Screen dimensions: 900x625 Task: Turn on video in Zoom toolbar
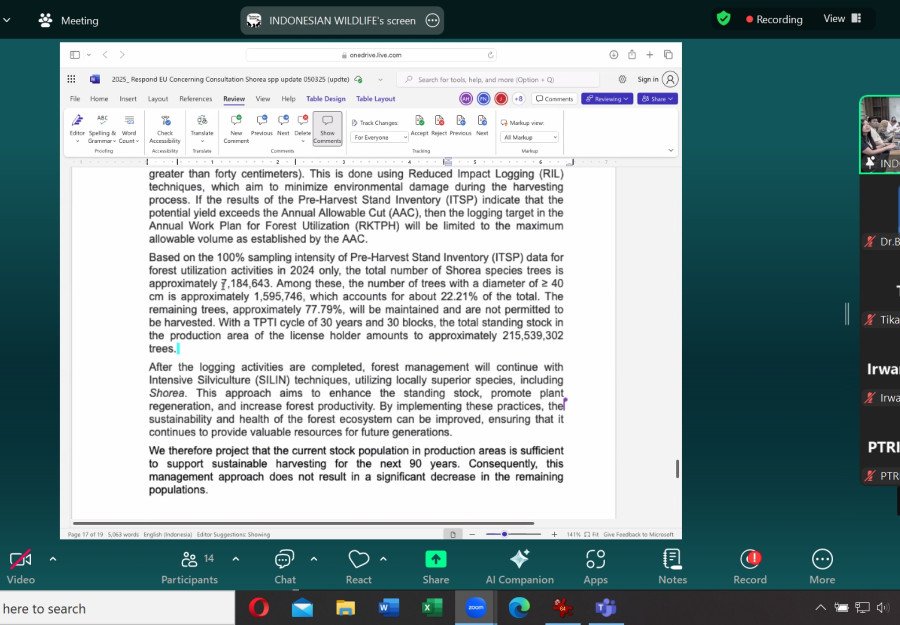(x=20, y=566)
